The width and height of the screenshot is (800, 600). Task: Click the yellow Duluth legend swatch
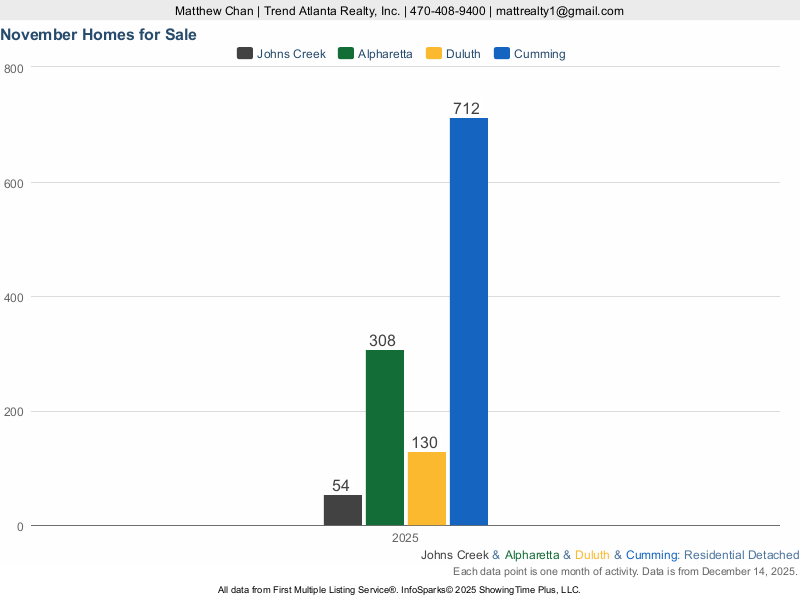pos(433,54)
